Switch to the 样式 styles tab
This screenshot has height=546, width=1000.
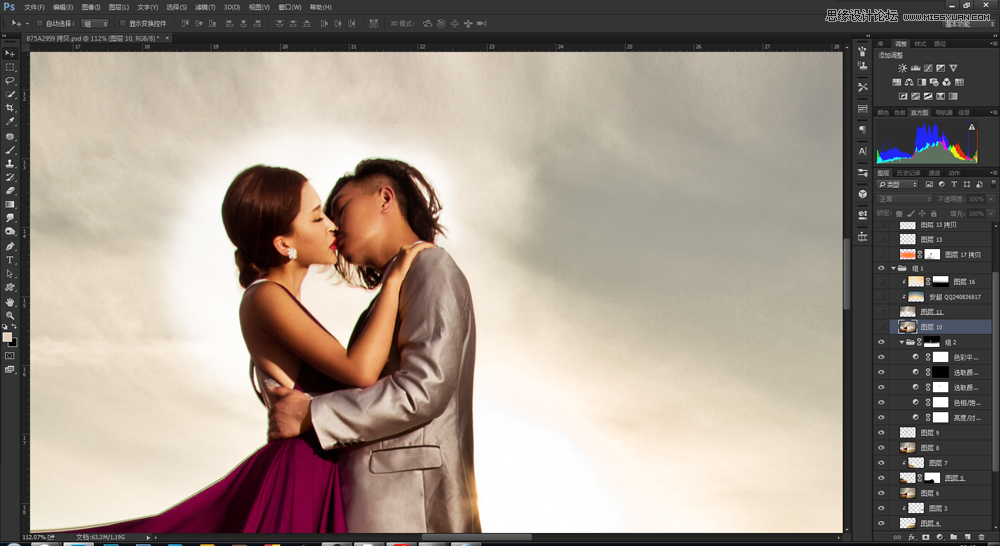pyautogui.click(x=920, y=44)
